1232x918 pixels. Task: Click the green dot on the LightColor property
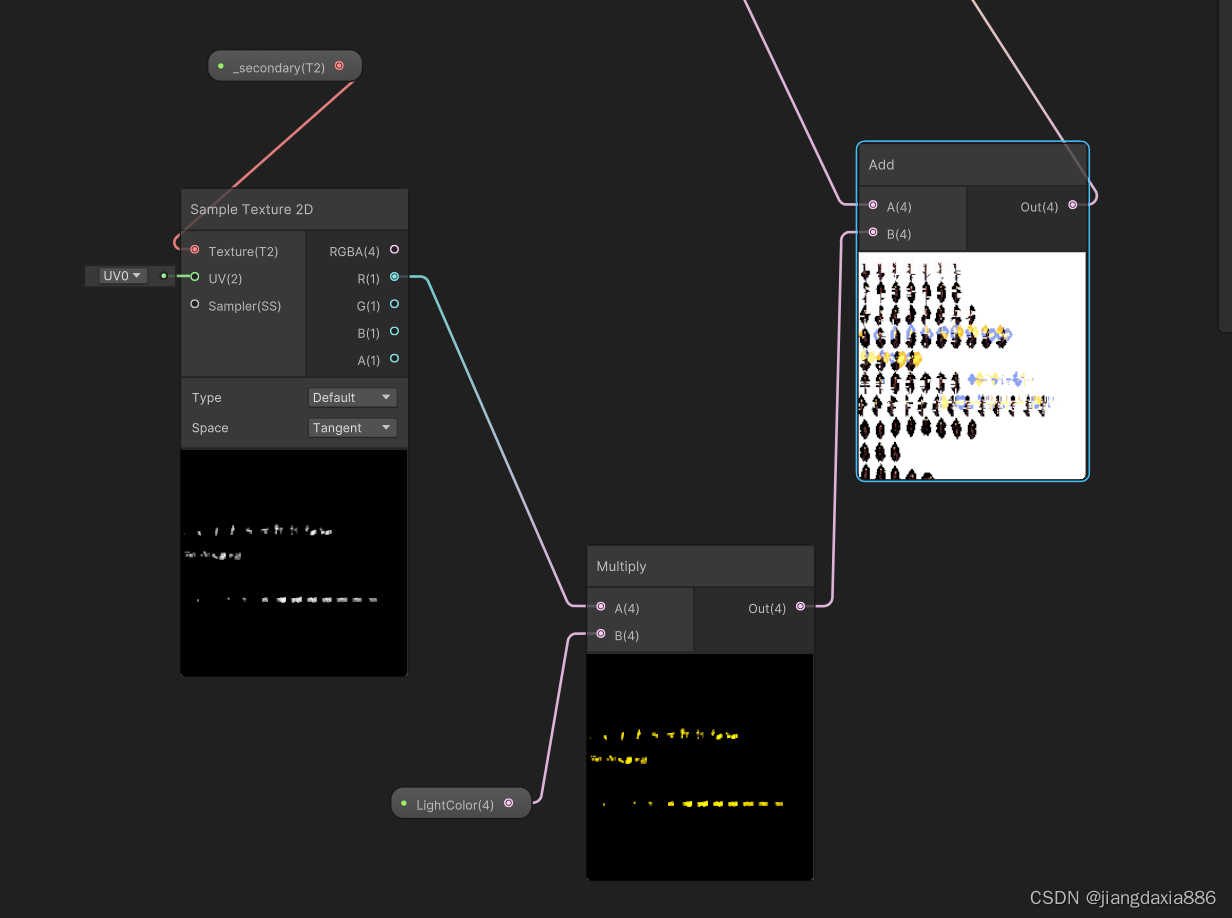(x=404, y=804)
